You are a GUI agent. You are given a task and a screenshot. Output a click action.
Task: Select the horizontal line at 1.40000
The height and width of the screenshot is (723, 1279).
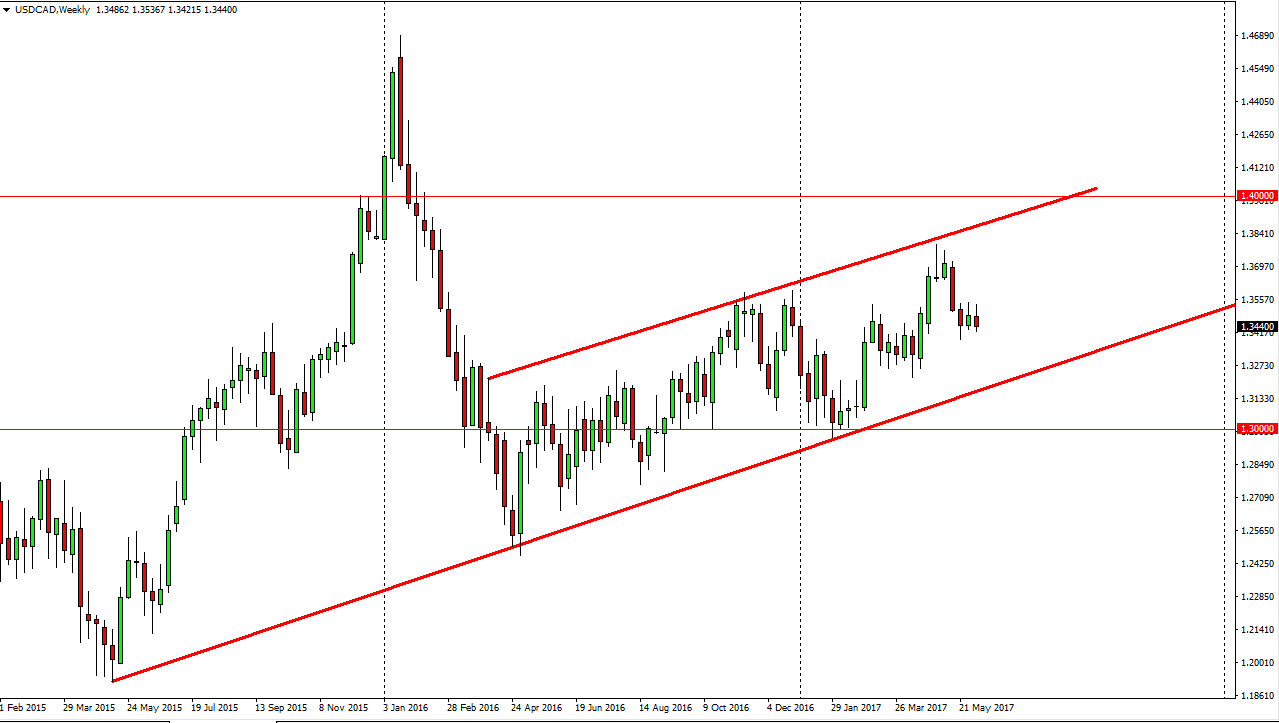(x=200, y=196)
